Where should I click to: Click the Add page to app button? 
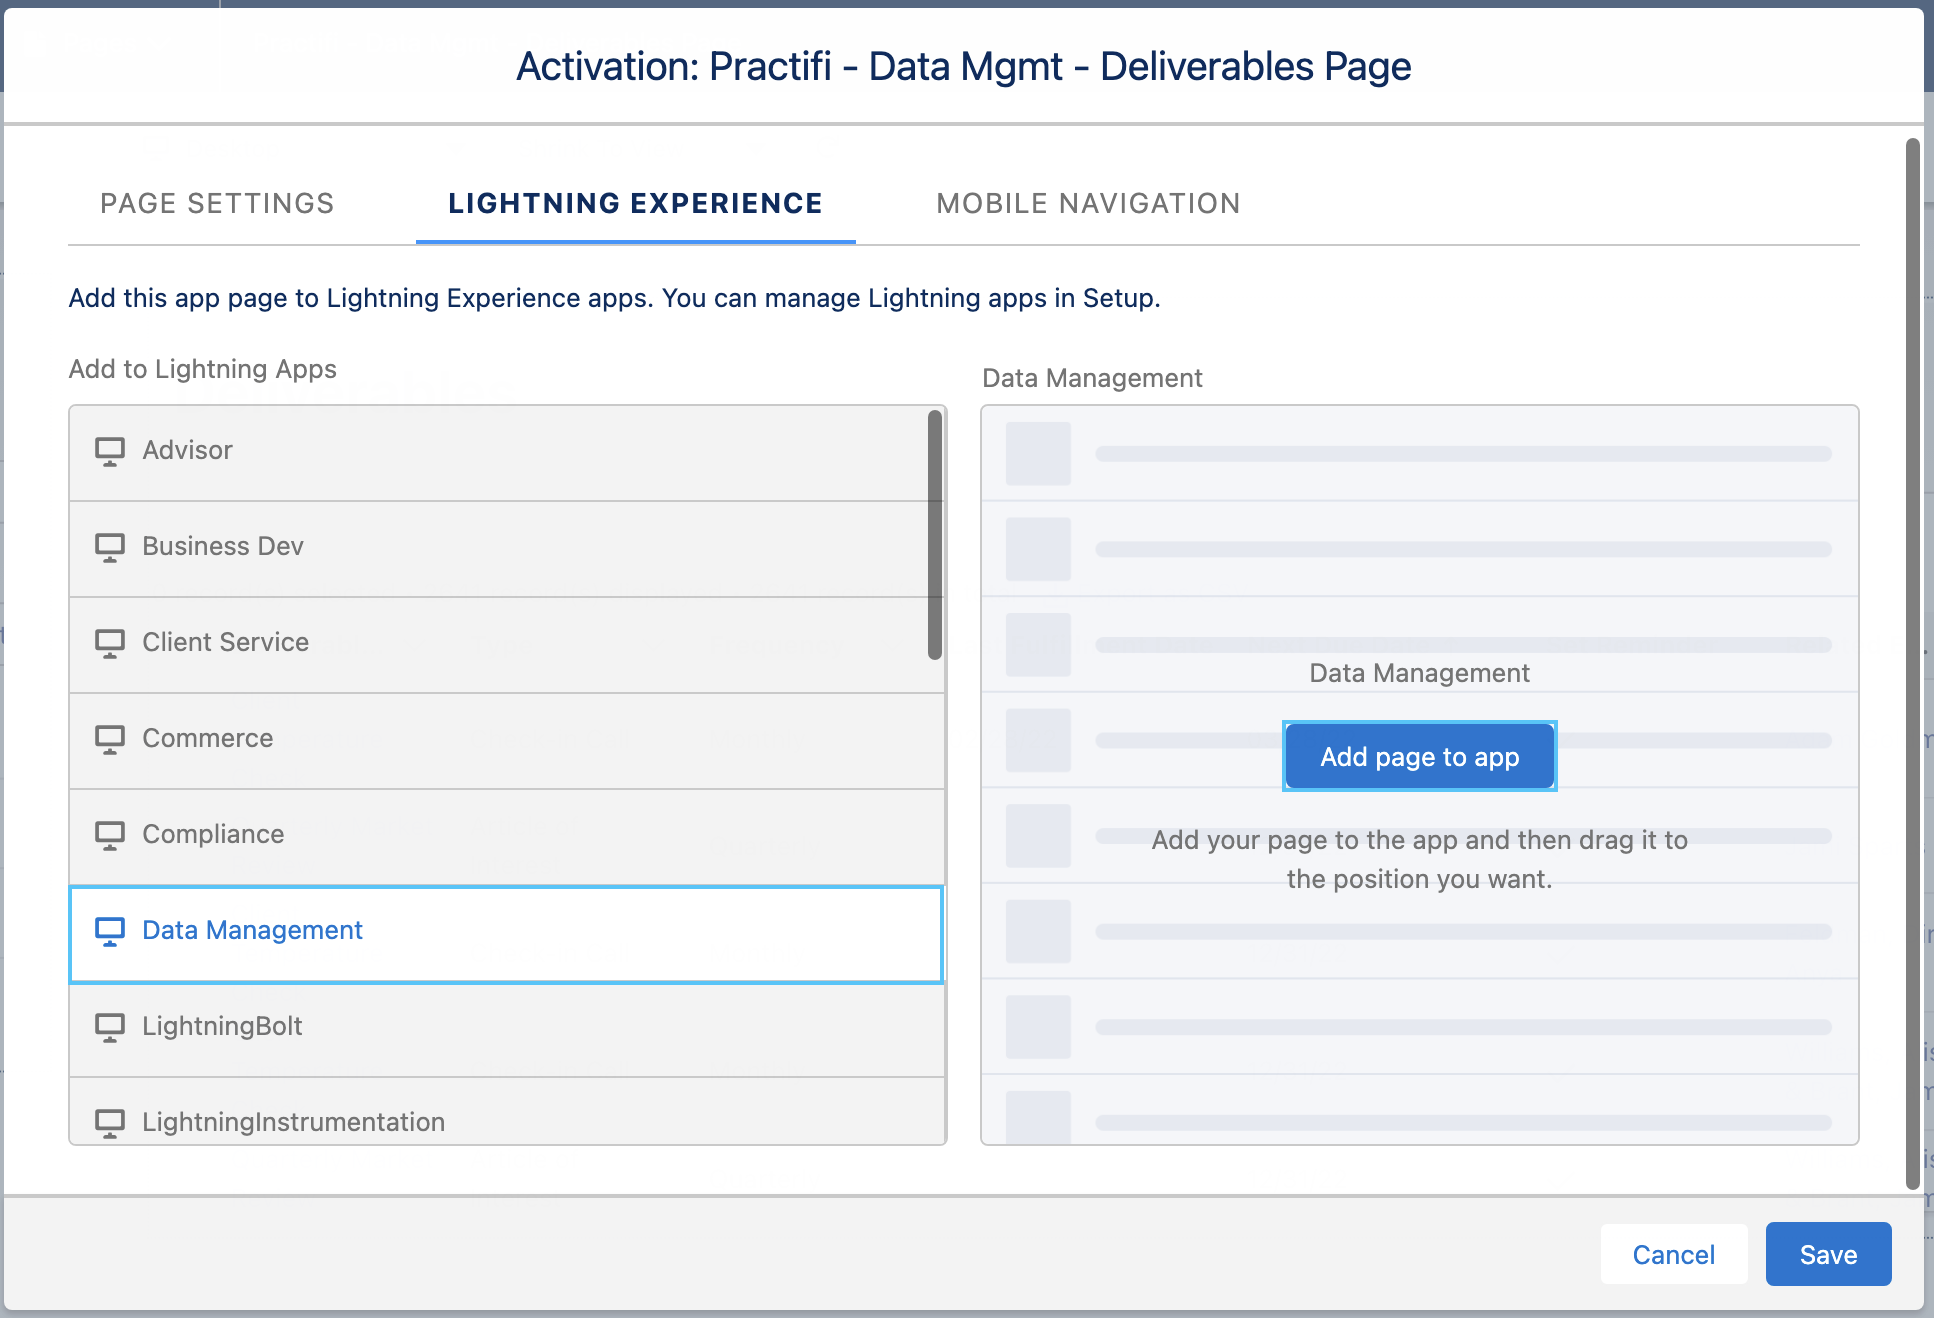[1419, 756]
